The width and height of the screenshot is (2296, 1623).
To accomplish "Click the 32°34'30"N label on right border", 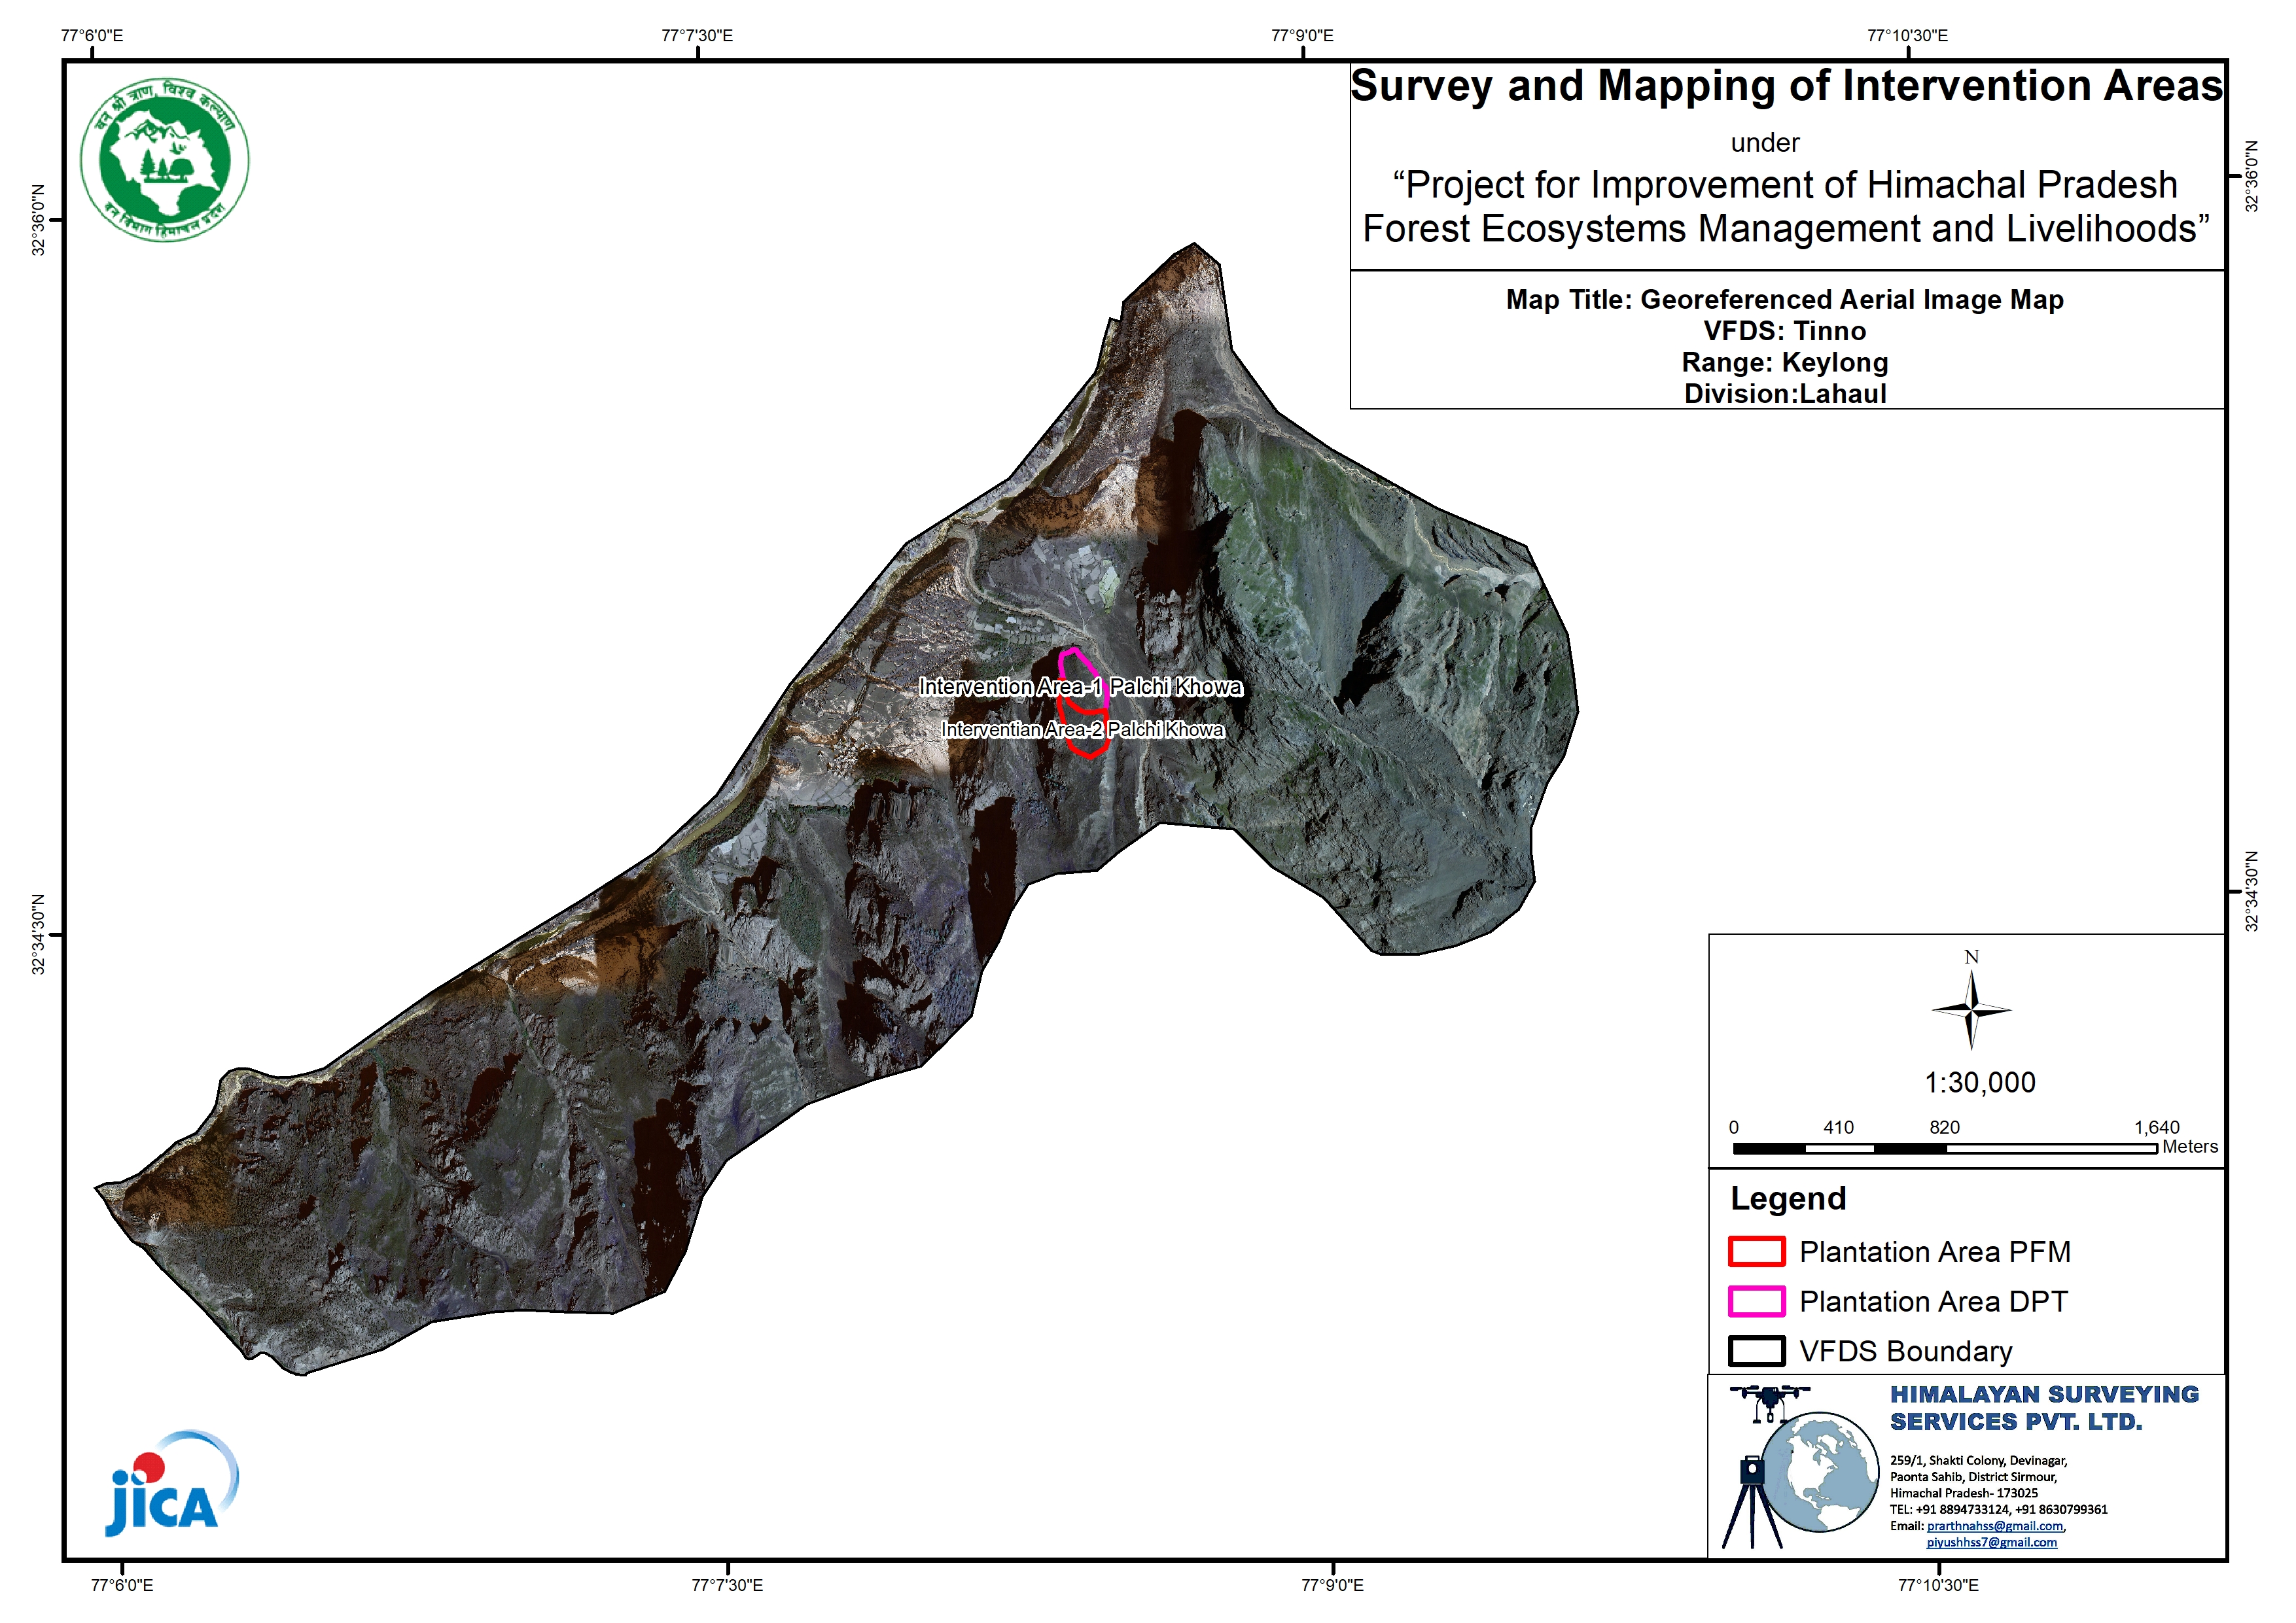I will pos(2252,892).
